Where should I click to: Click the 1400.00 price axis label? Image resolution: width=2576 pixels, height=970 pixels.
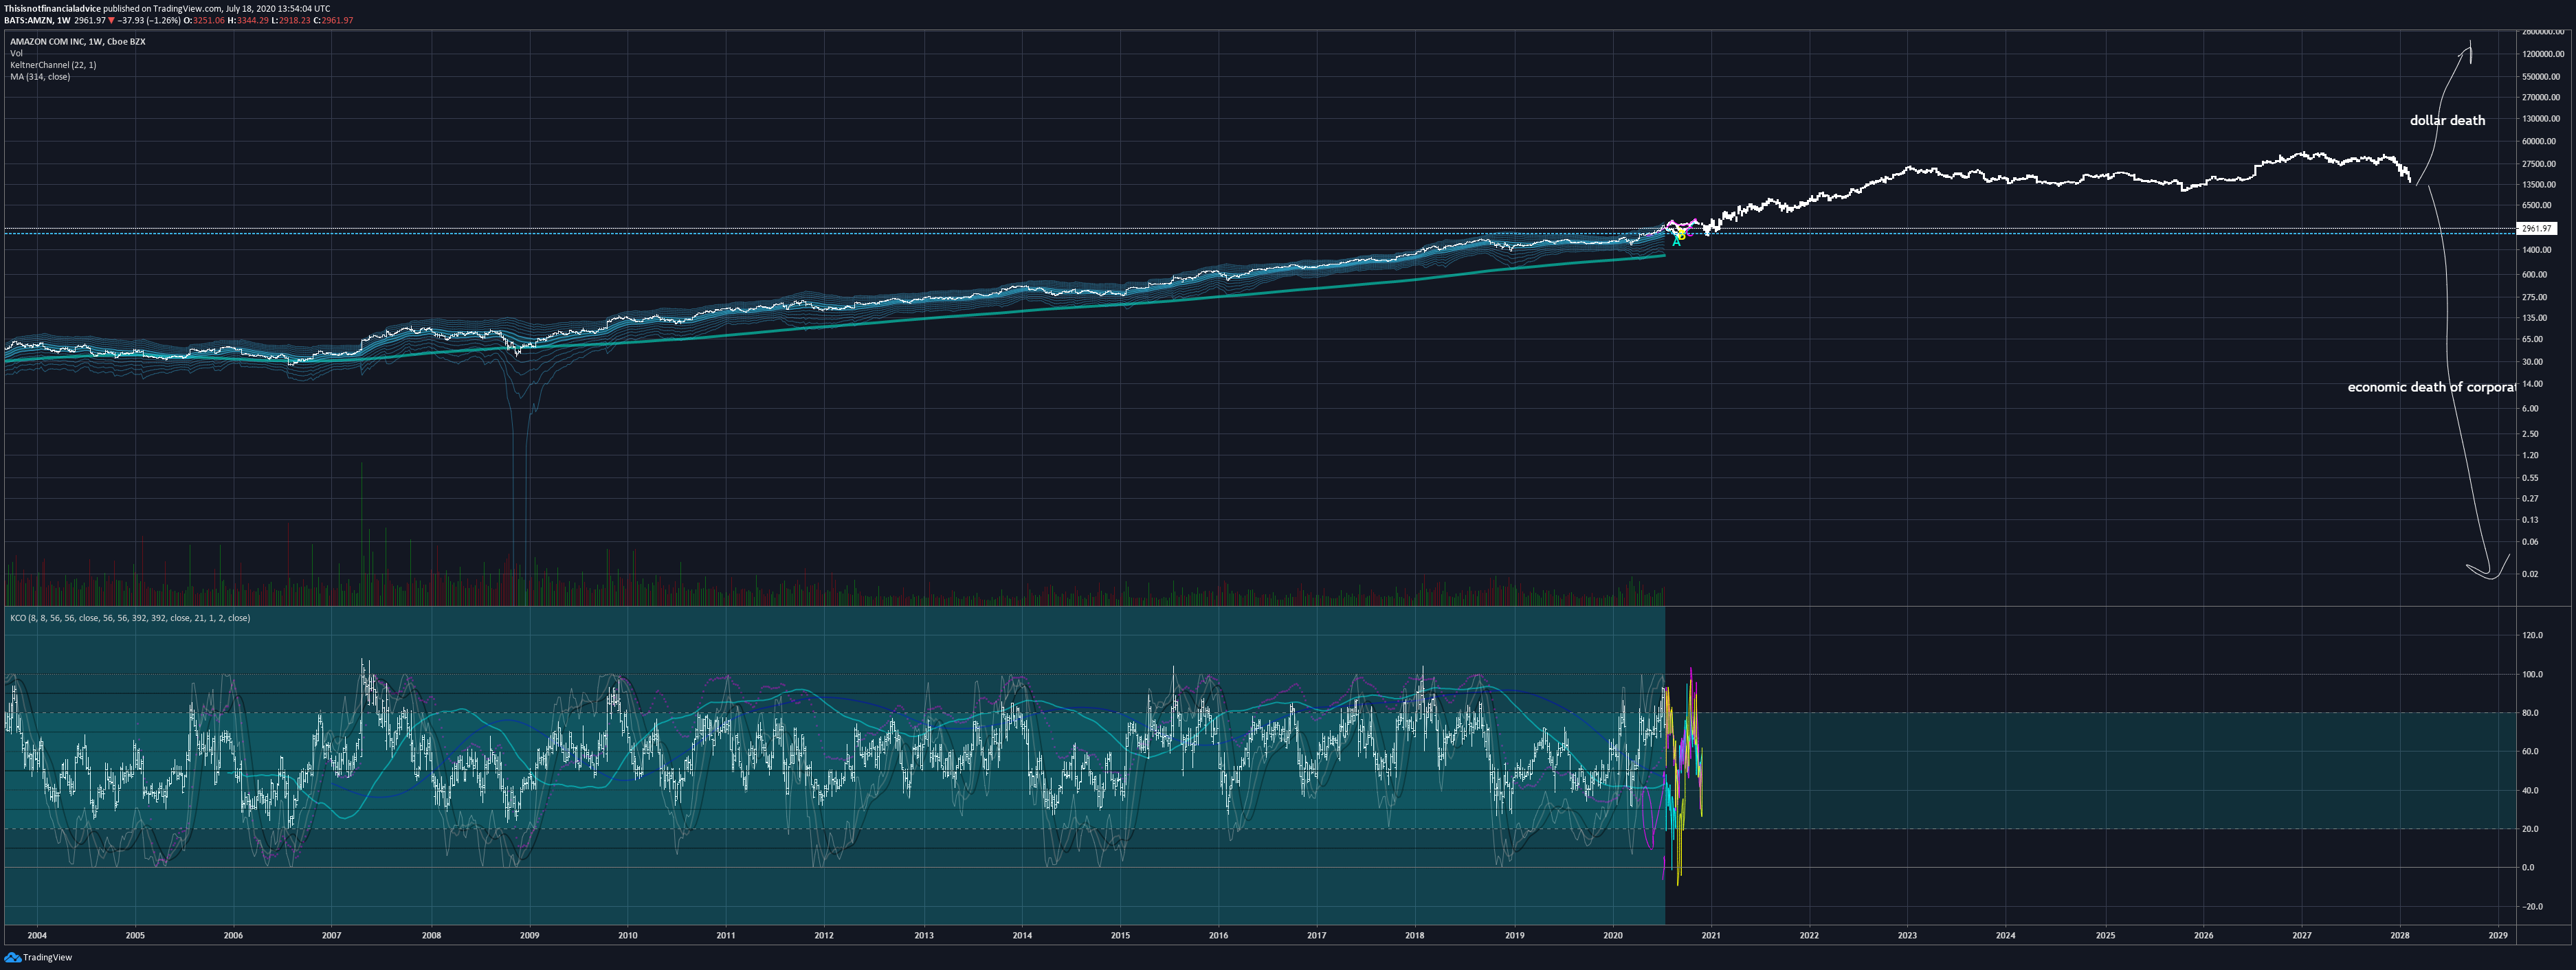pyautogui.click(x=2537, y=250)
